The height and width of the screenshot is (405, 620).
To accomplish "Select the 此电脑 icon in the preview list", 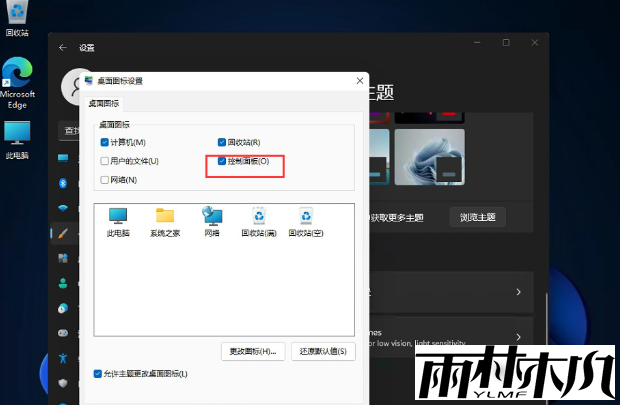I will tap(118, 217).
